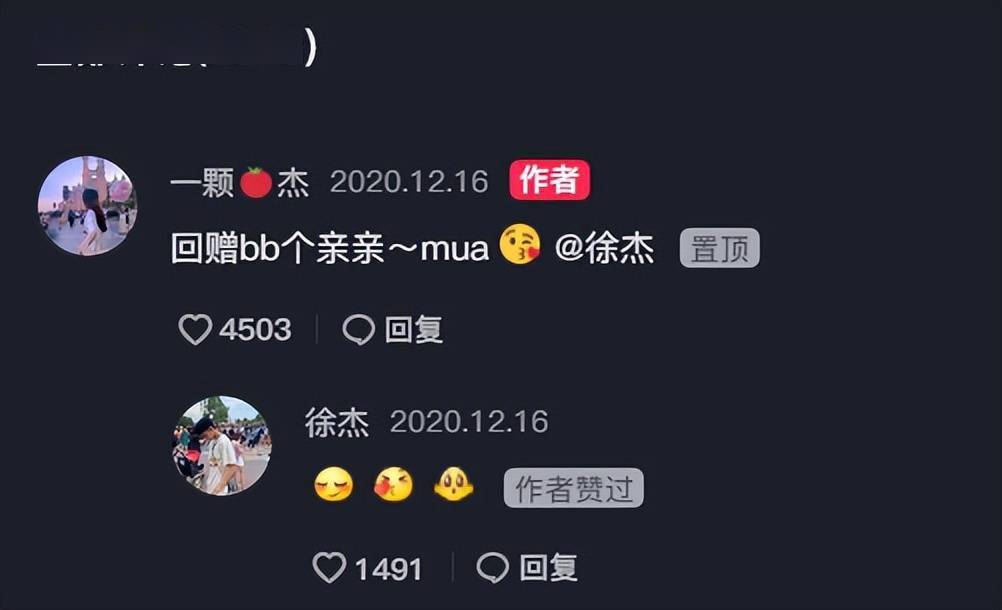The image size is (1002, 610).
Task: Open 徐杰's profile avatar
Action: (x=222, y=445)
